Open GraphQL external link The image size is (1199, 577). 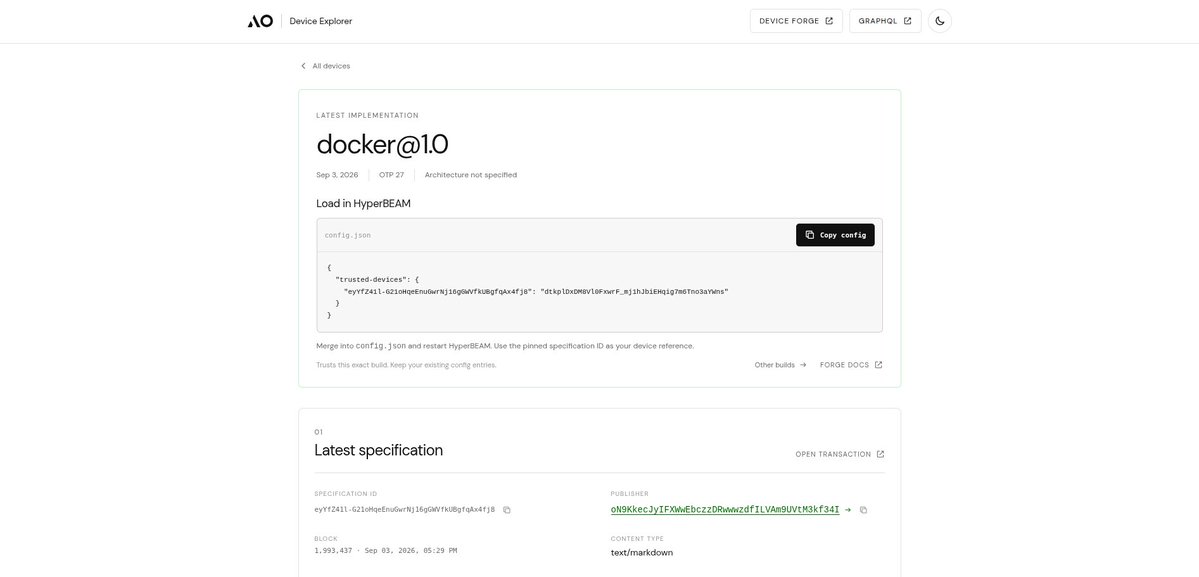(x=885, y=21)
